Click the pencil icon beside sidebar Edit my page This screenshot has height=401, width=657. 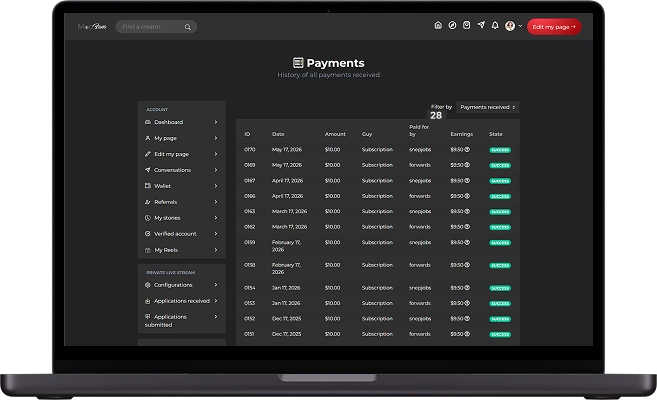147,154
